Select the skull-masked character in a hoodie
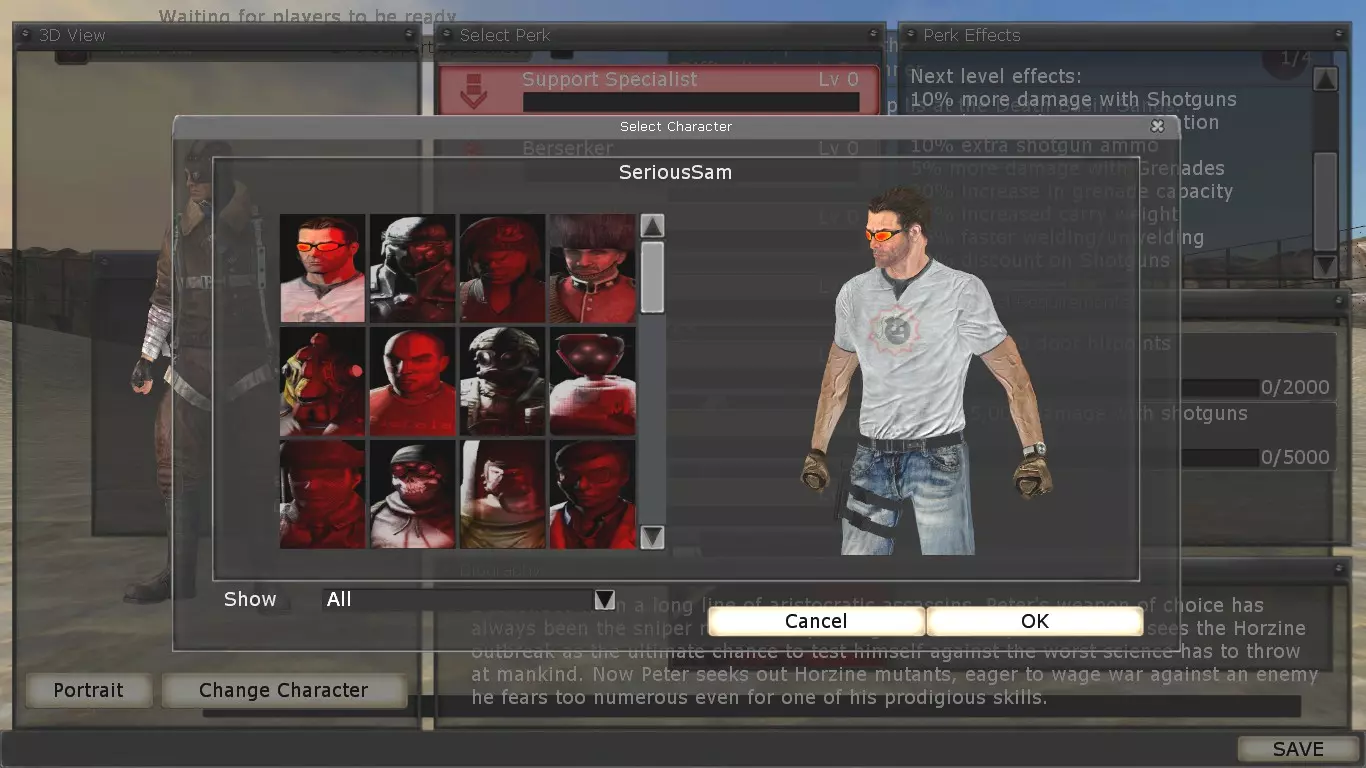The image size is (1366, 768). [x=412, y=494]
